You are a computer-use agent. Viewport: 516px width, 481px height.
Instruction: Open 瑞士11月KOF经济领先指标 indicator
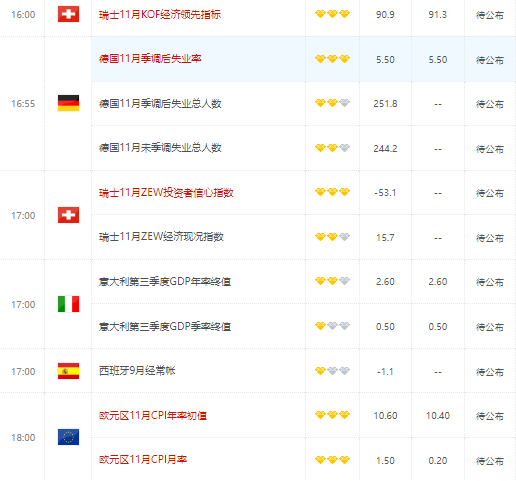[160, 14]
